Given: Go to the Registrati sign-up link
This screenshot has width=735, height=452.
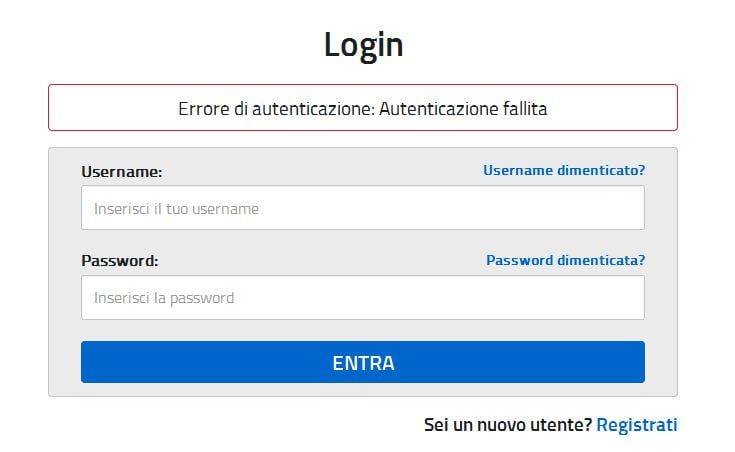Looking at the screenshot, I should (x=636, y=425).
